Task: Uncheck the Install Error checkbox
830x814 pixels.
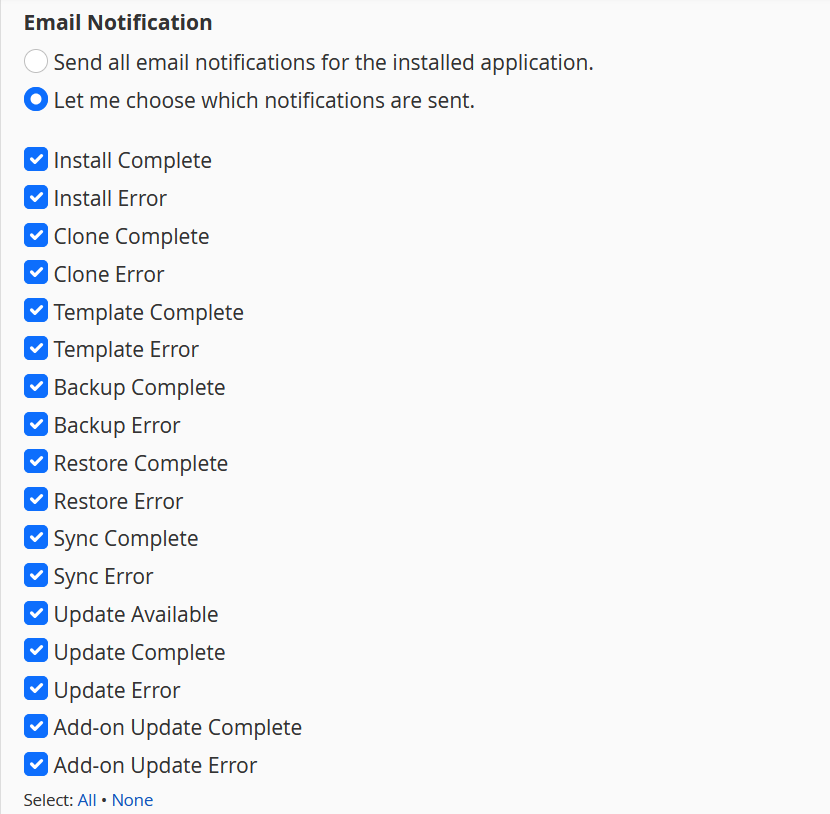Action: click(x=36, y=197)
